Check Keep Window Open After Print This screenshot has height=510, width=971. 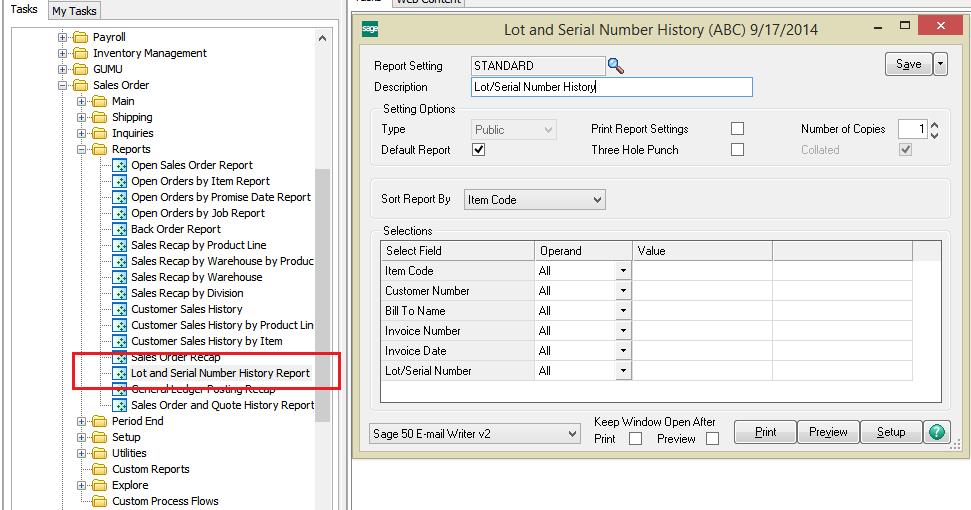point(635,439)
